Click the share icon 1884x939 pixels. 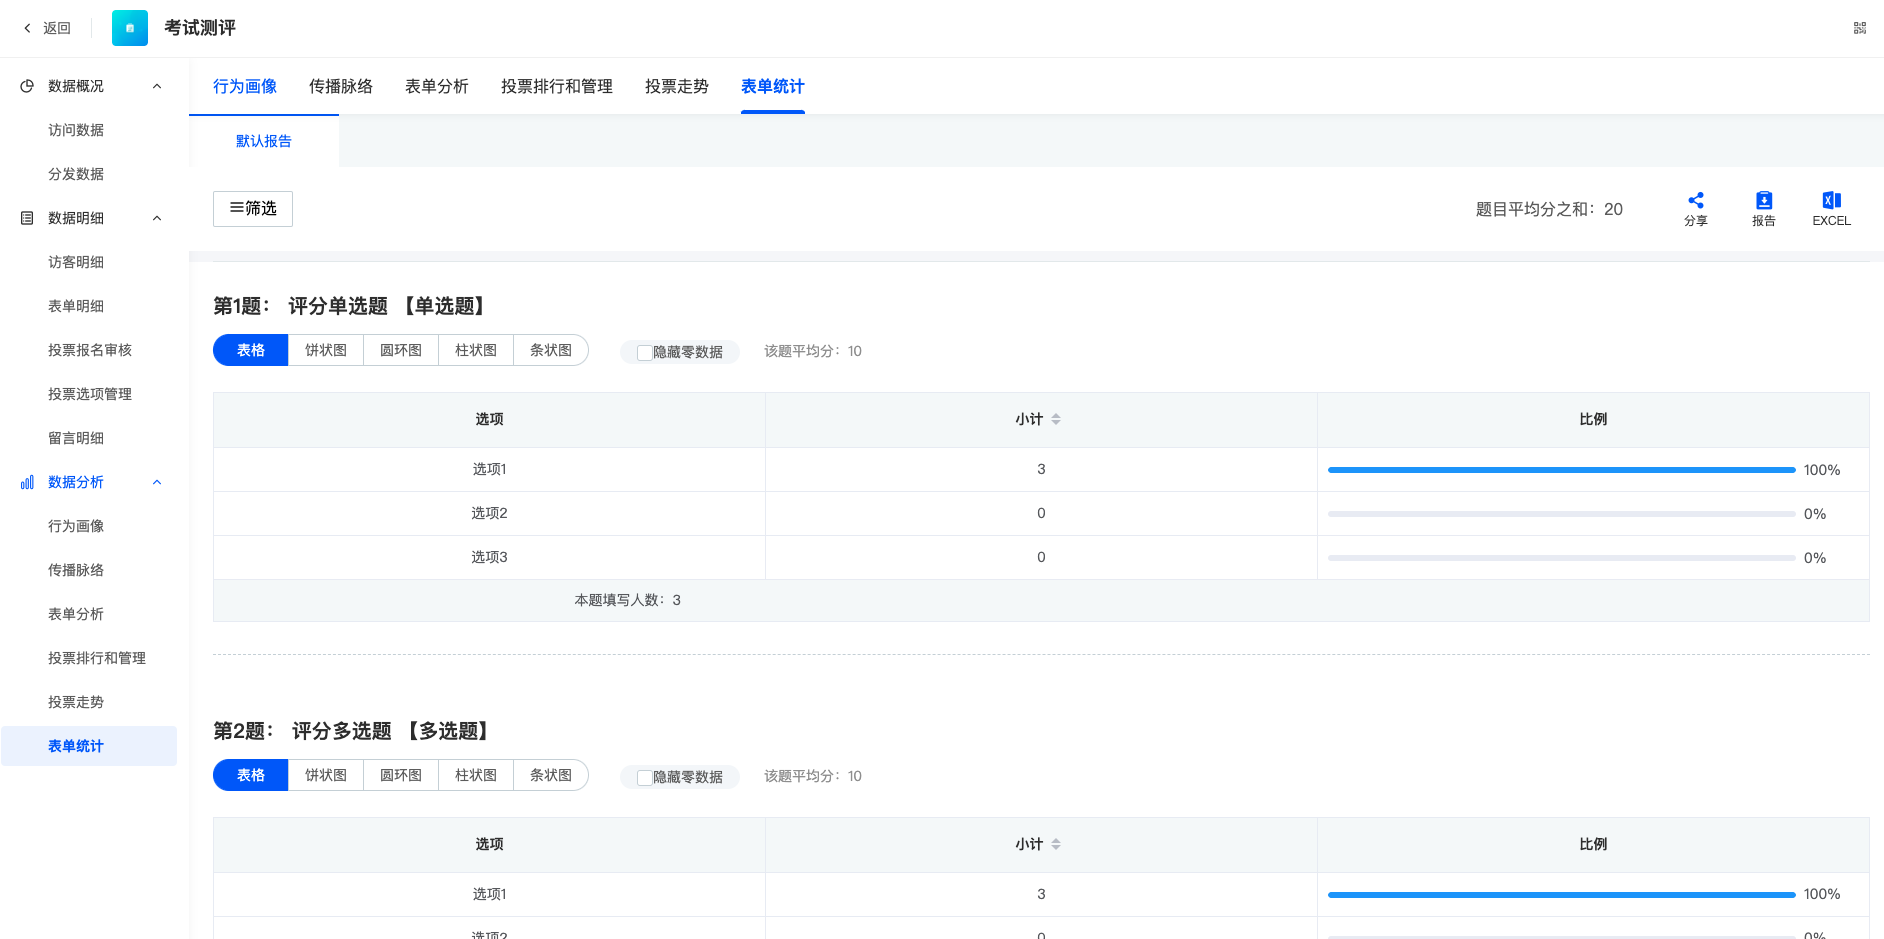coord(1695,201)
